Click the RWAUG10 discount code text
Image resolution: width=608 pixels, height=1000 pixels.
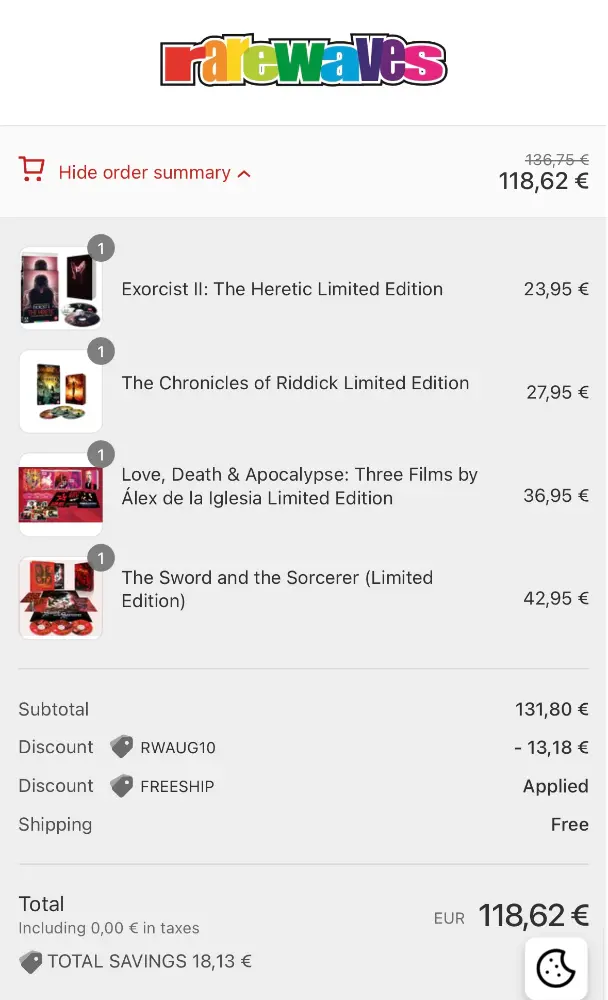click(178, 748)
